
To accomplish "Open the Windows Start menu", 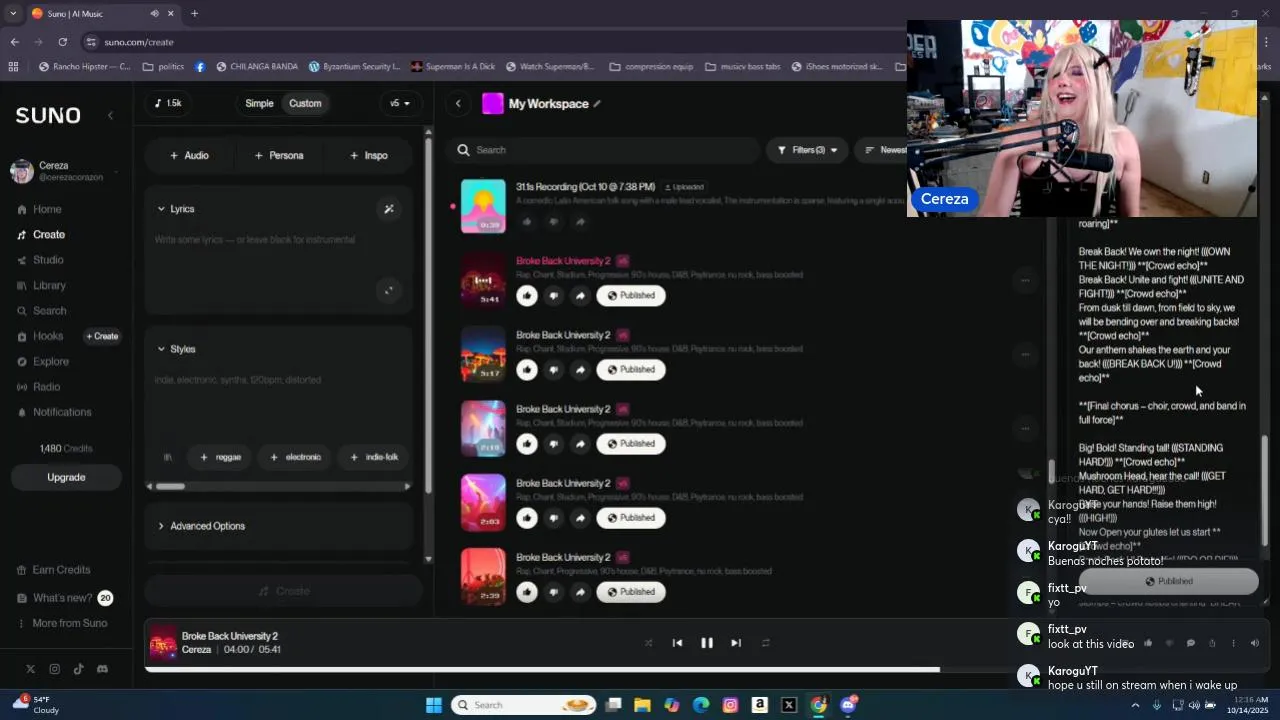I will (x=433, y=705).
